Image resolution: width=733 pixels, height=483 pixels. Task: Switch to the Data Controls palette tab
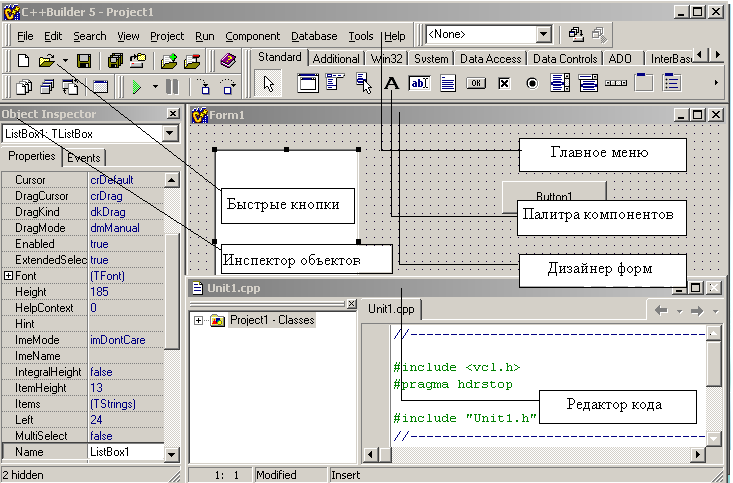pos(565,59)
